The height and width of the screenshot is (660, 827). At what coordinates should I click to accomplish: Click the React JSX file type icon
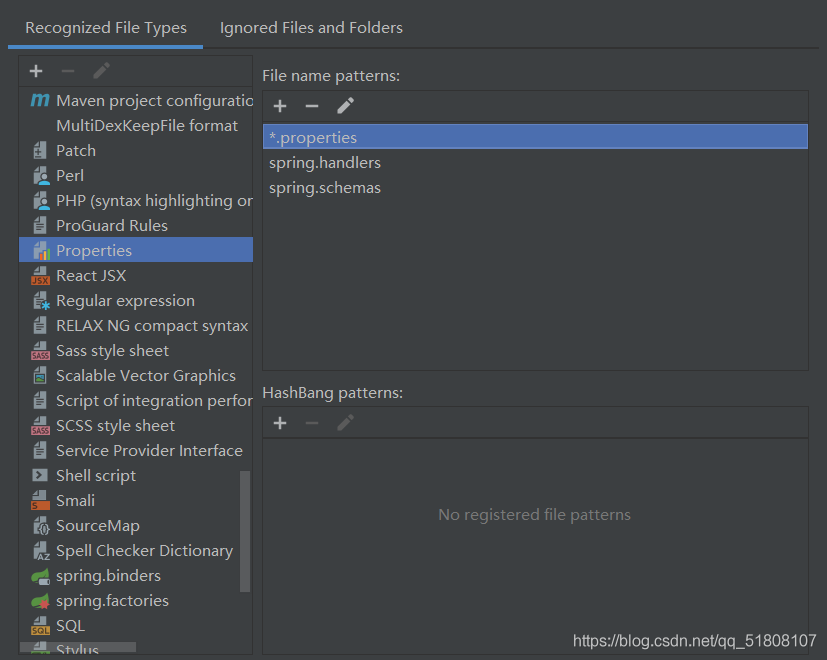(40, 276)
